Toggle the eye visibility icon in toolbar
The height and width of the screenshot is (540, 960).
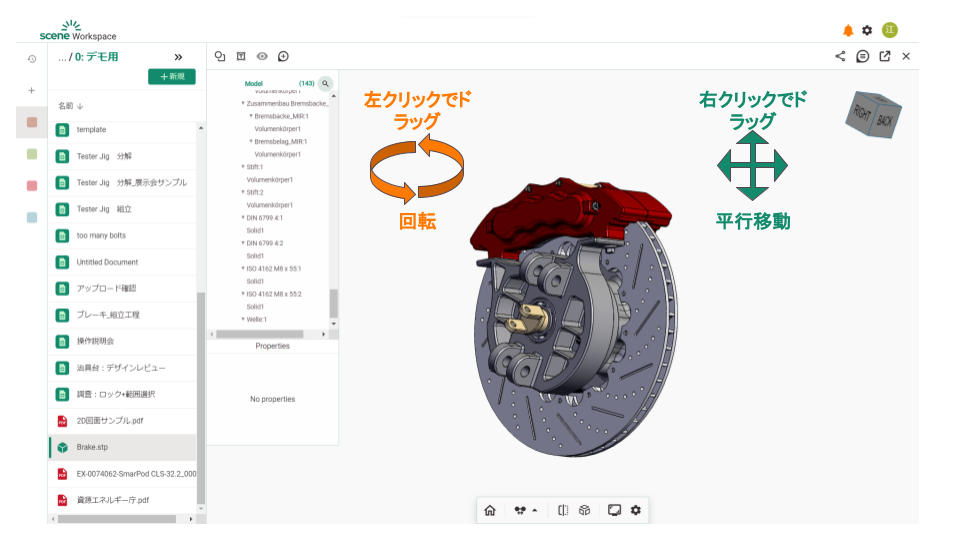coord(262,56)
